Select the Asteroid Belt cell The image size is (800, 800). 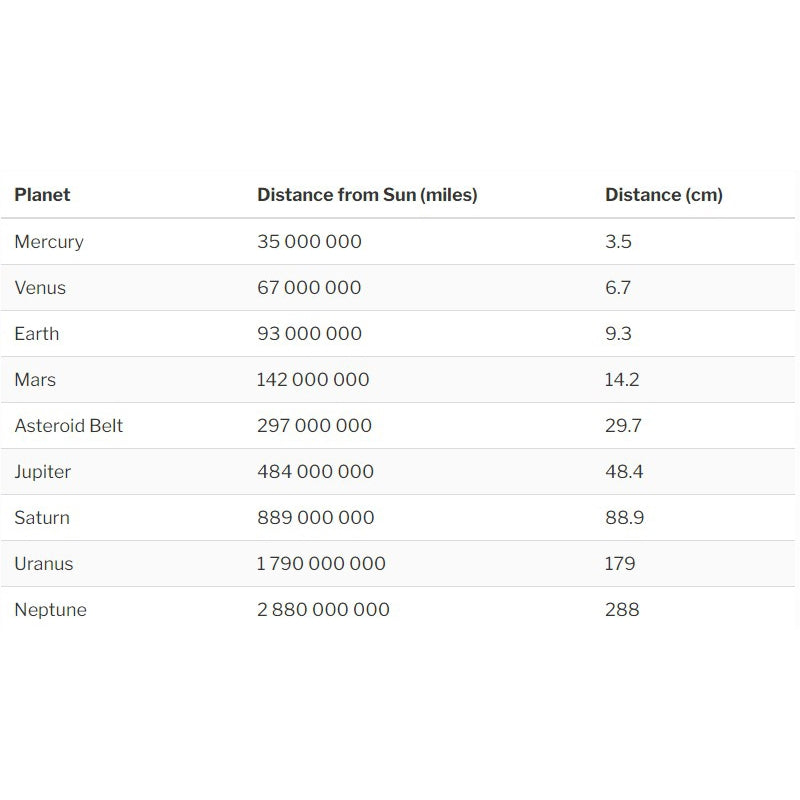coord(69,426)
